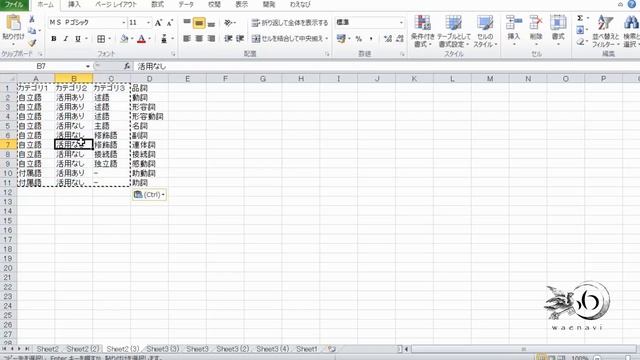Toggle Bold formatting
This screenshot has height=360, width=640.
point(53,39)
